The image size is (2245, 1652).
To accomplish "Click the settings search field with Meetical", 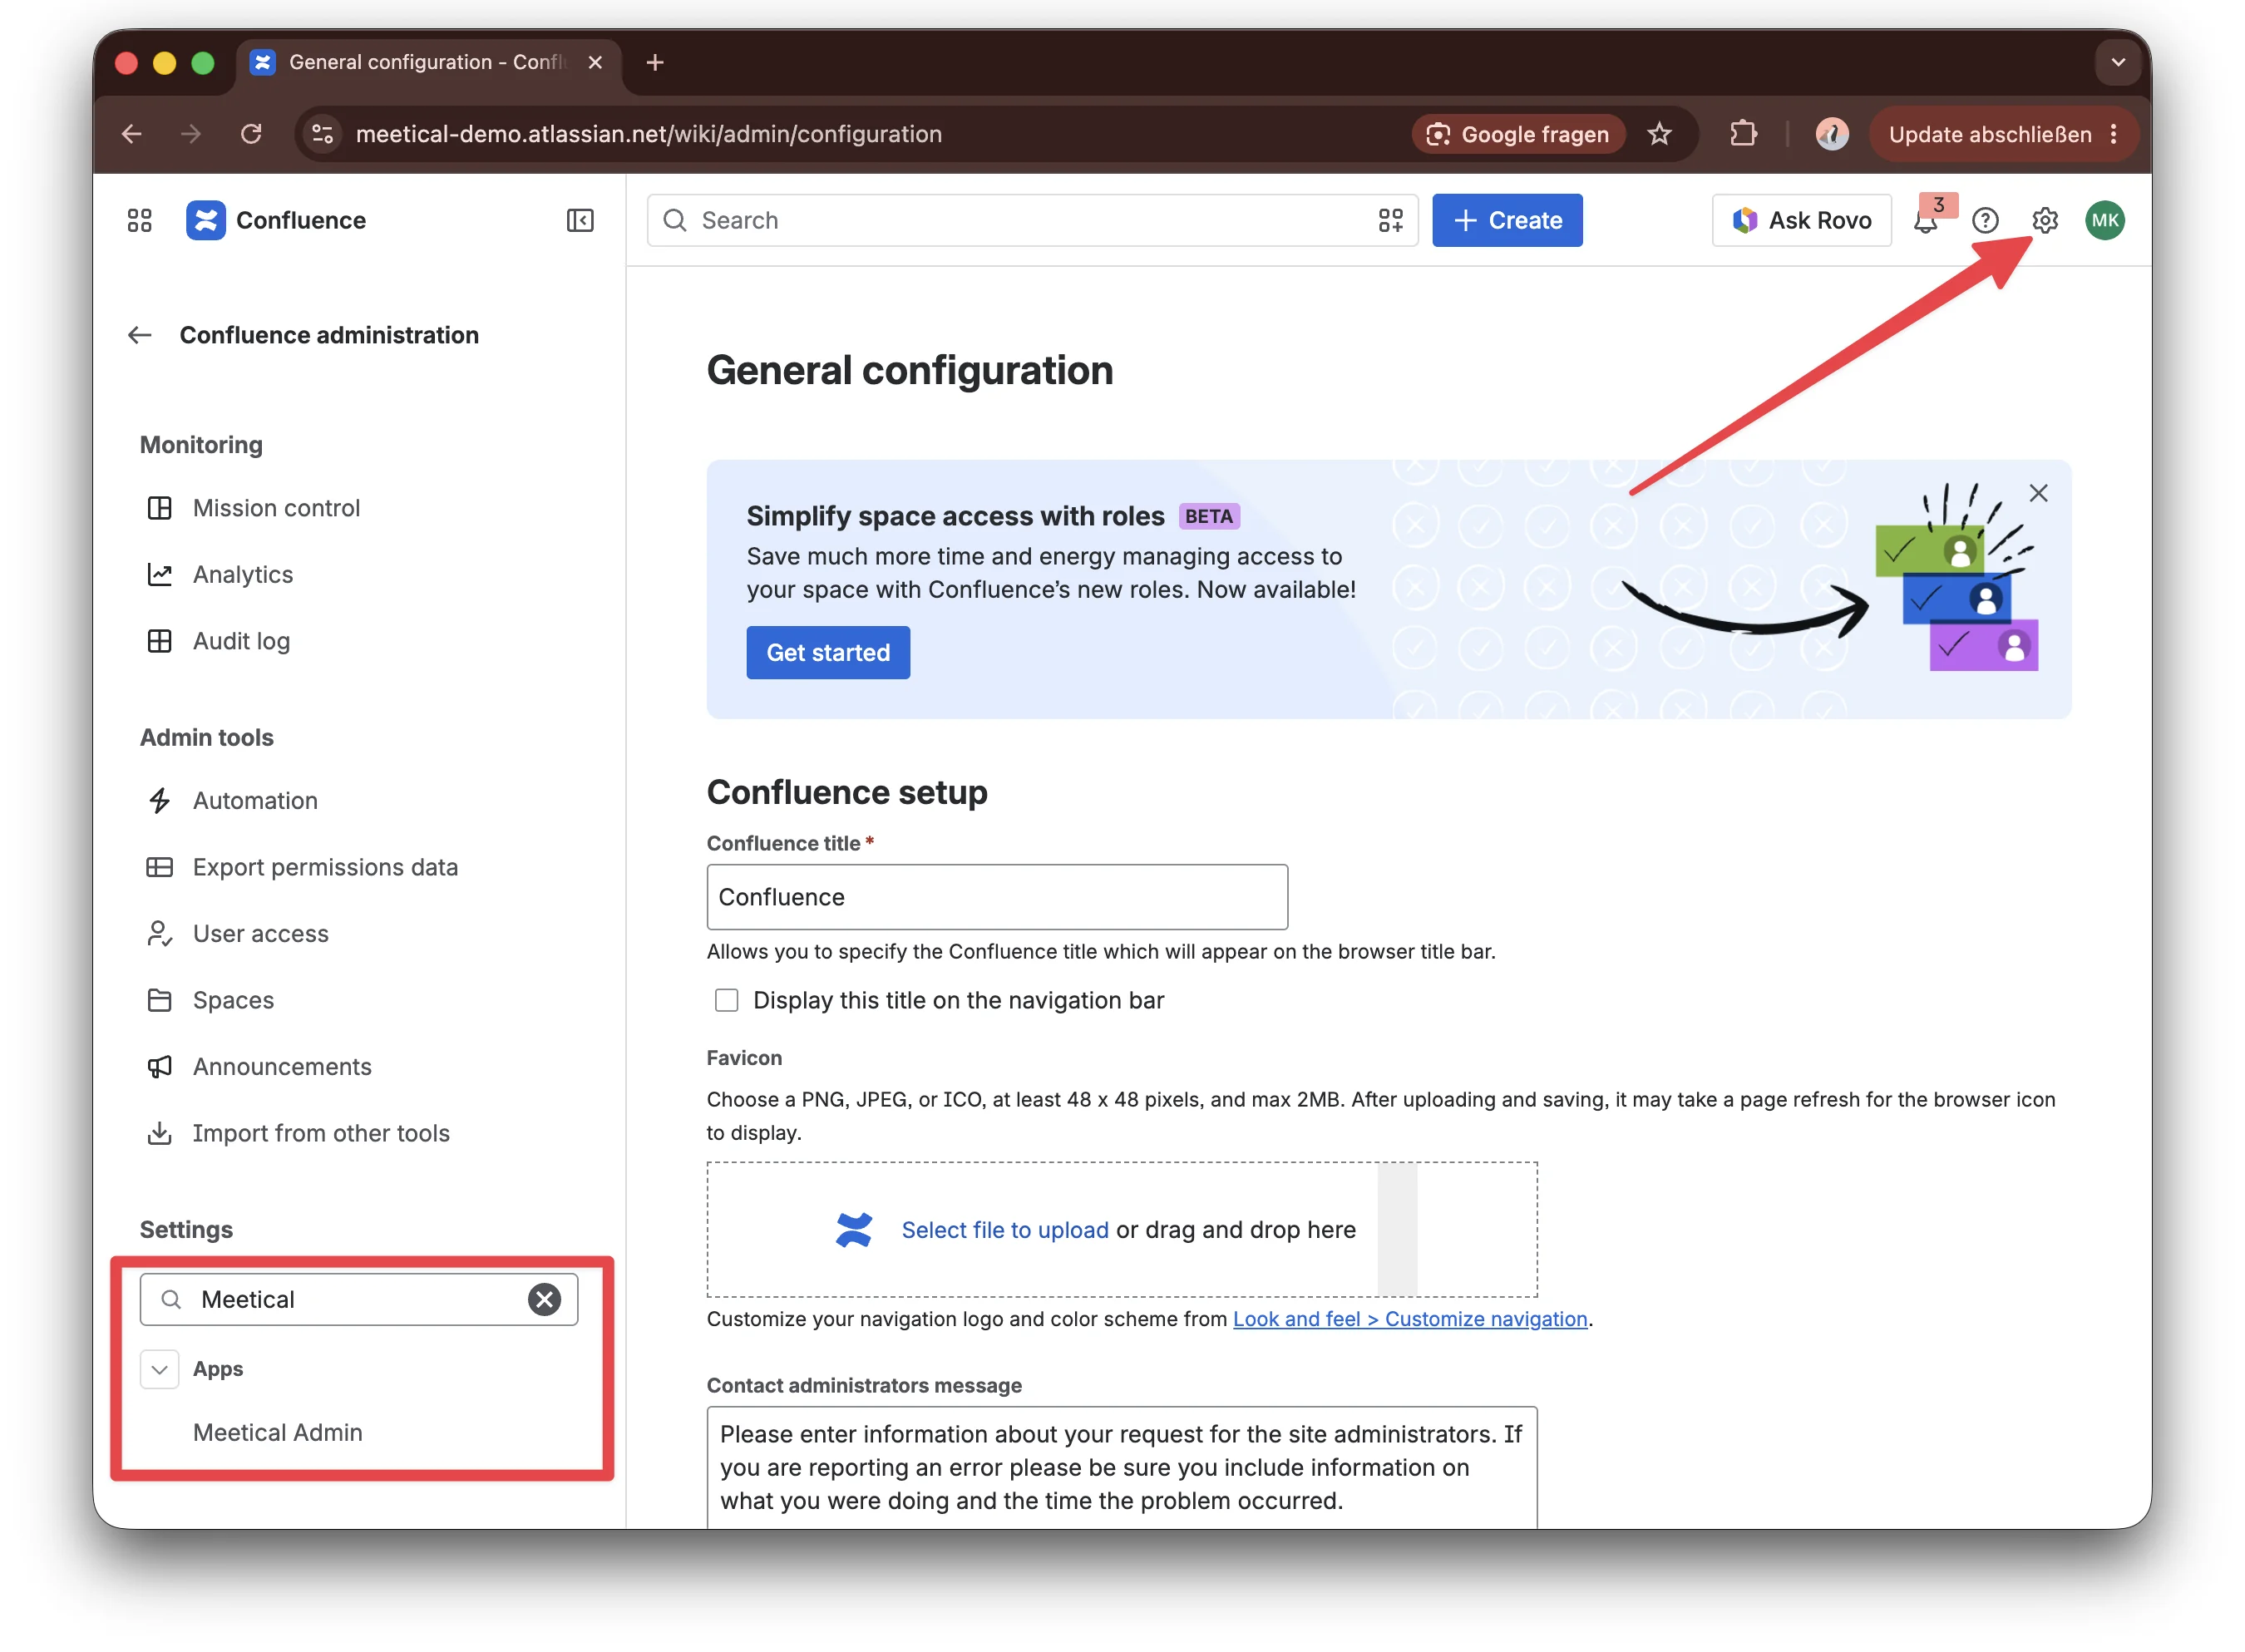I will [358, 1299].
